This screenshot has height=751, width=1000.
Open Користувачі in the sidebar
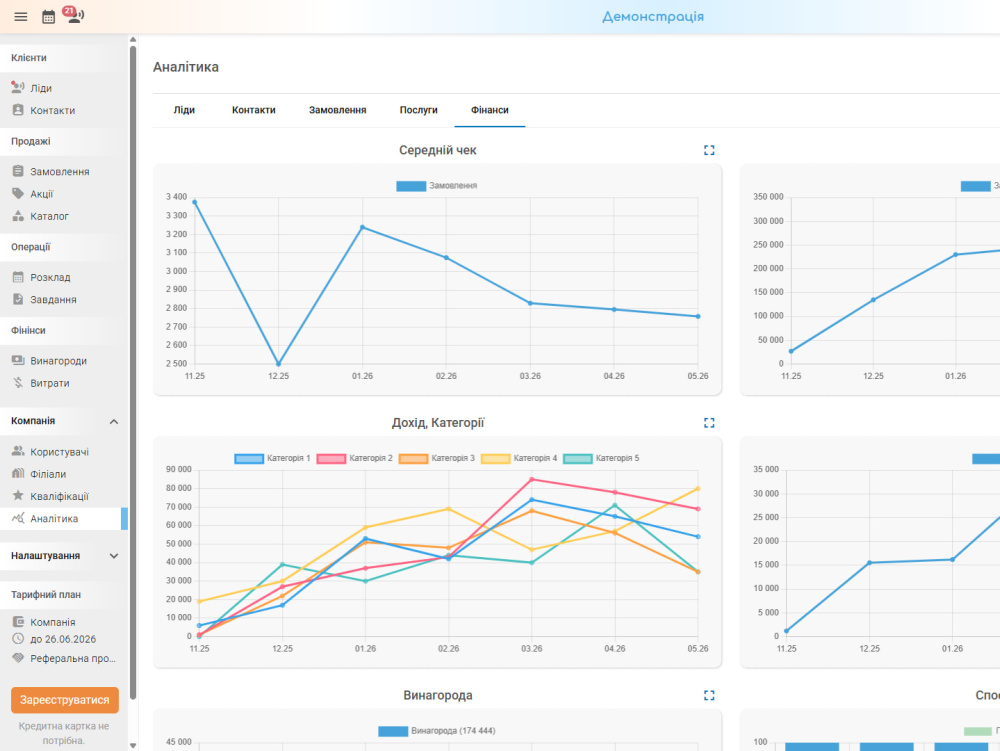point(61,452)
